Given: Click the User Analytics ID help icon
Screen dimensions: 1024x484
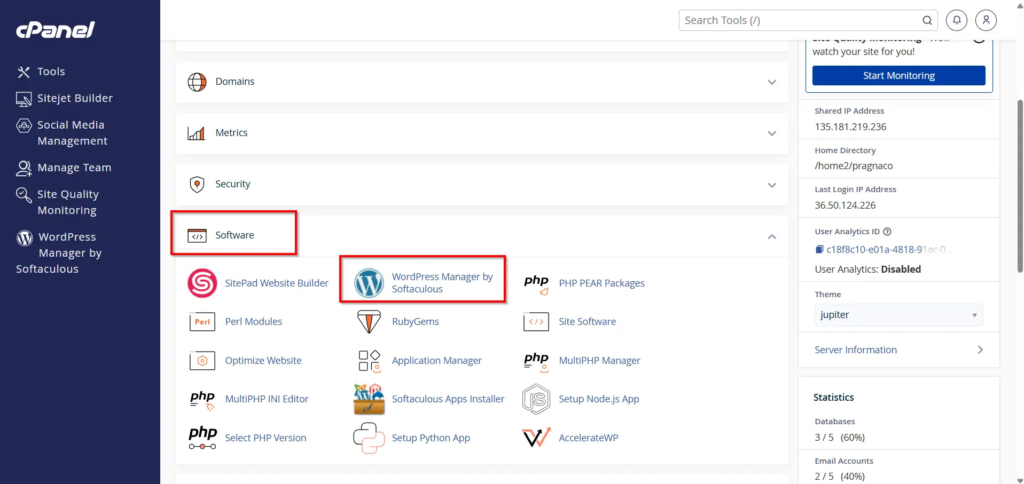Looking at the screenshot, I should pyautogui.click(x=887, y=231).
